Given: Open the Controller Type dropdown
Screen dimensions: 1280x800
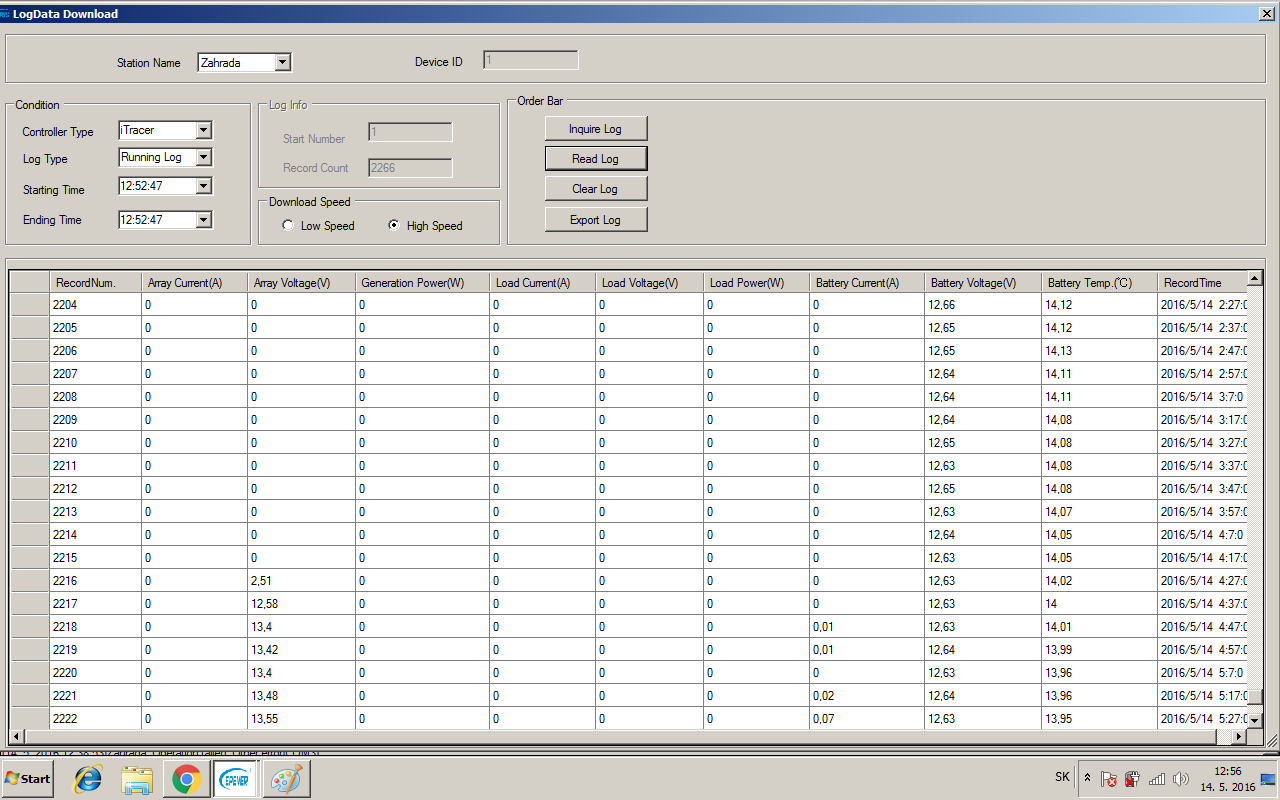Looking at the screenshot, I should (204, 130).
